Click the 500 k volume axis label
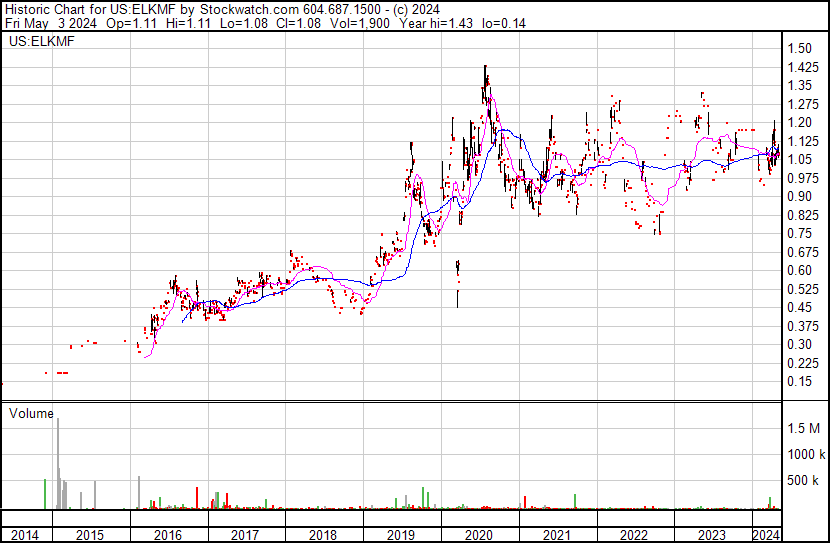Screen dimensions: 830x543 point(803,480)
